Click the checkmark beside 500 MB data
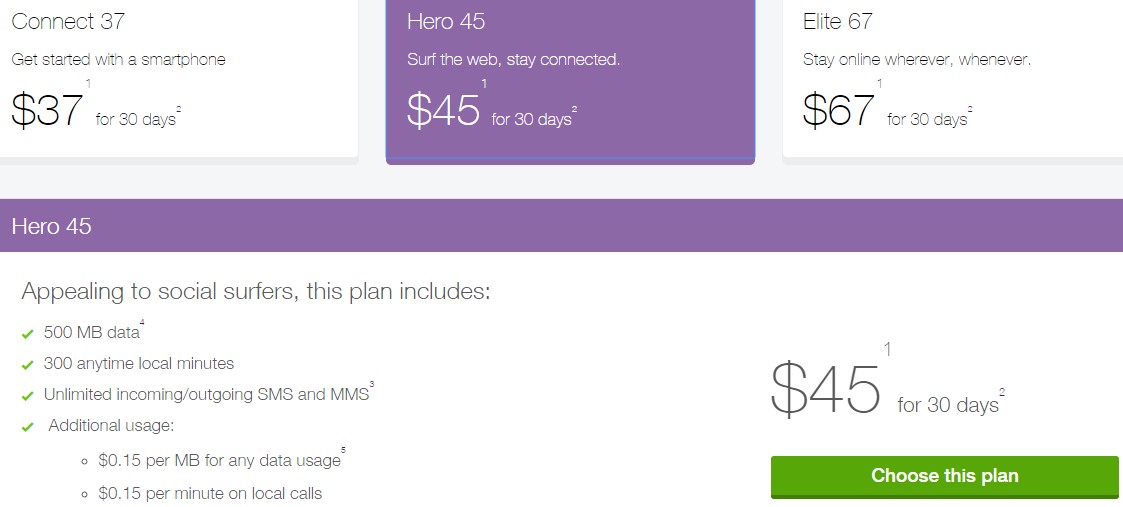Viewport: 1123px width, 507px height. pyautogui.click(x=27, y=335)
